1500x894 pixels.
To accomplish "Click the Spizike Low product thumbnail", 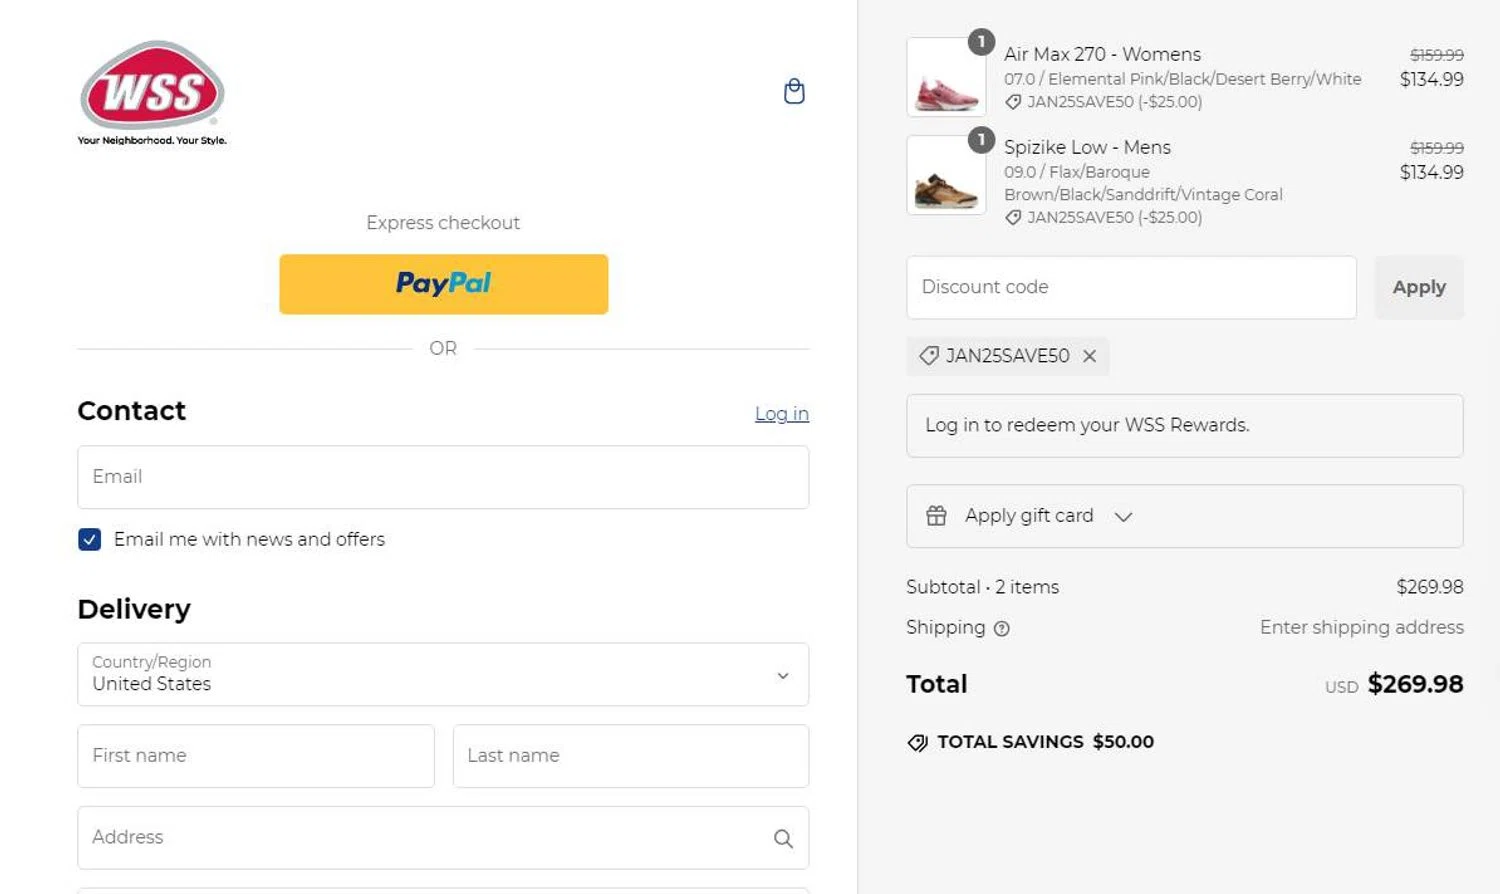I will (x=946, y=176).
